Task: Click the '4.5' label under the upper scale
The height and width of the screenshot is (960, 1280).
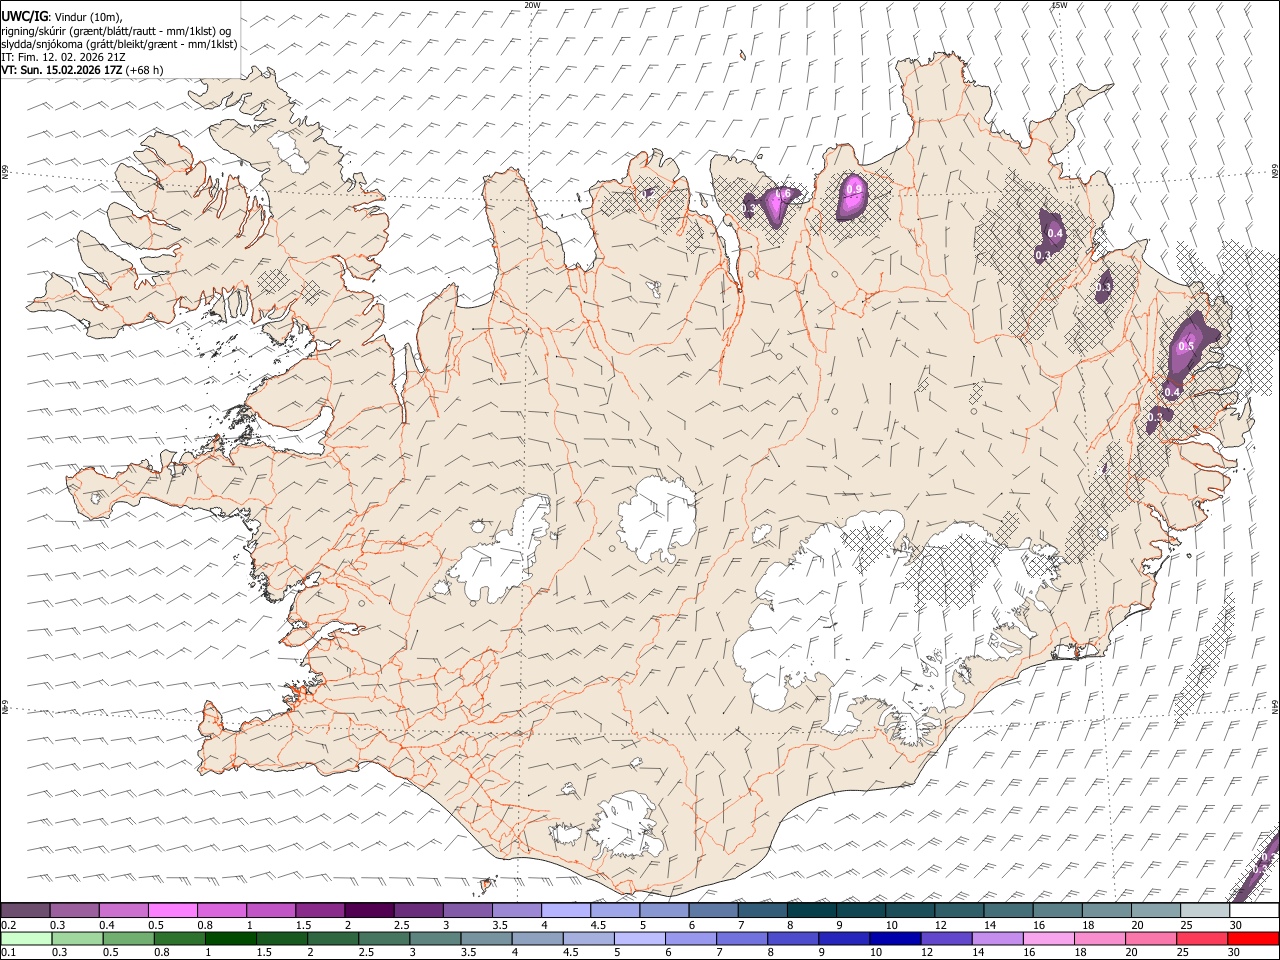Action: [598, 925]
